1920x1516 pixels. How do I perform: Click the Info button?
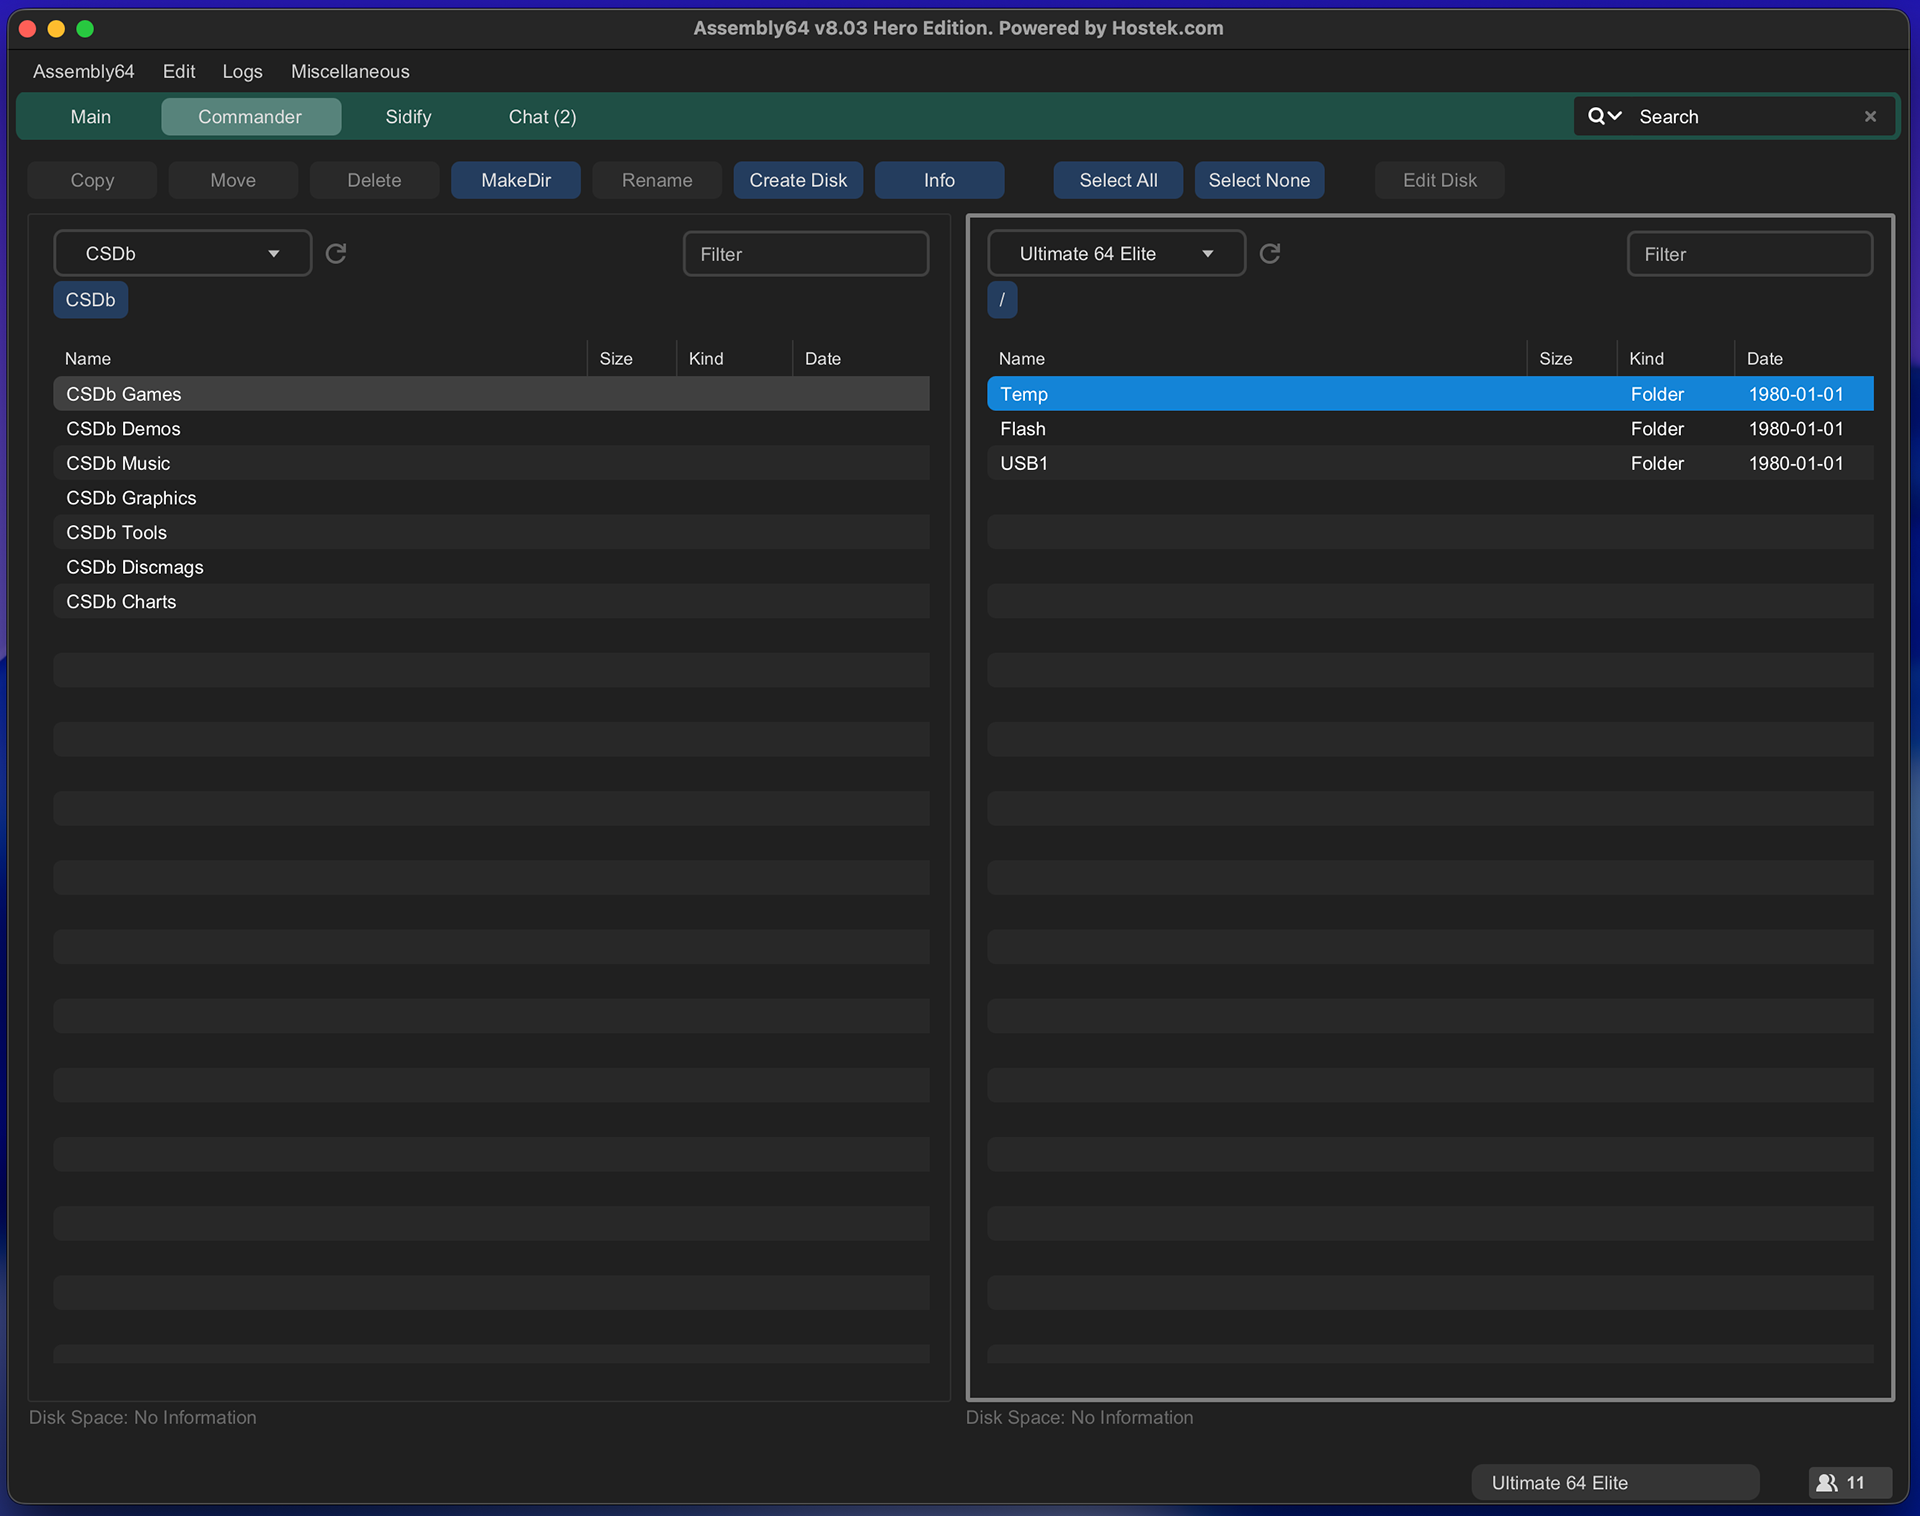[939, 180]
